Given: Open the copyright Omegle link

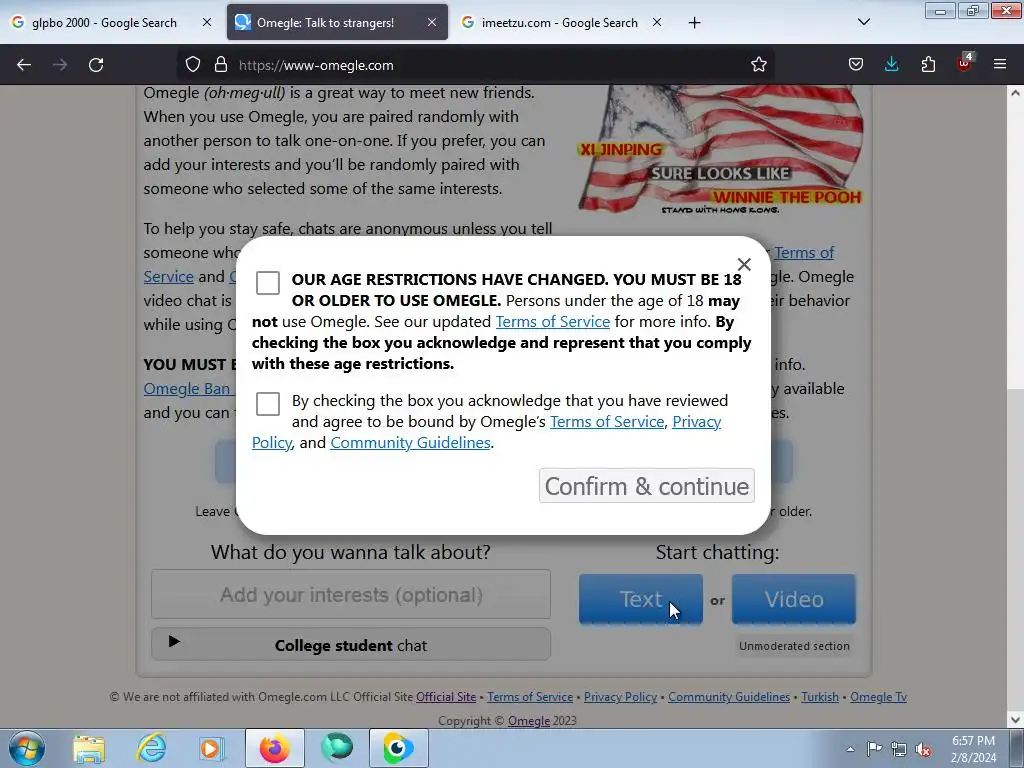Looking at the screenshot, I should (529, 721).
